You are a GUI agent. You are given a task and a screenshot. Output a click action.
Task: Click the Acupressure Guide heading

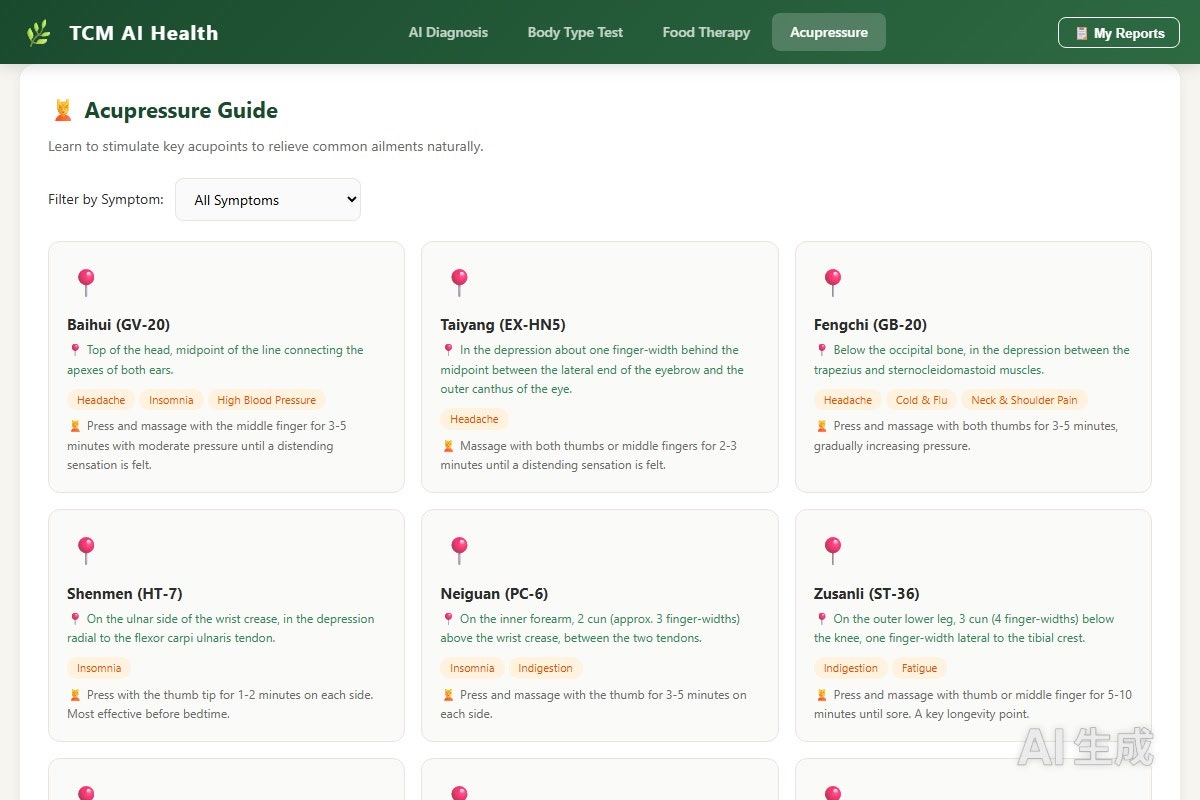pyautogui.click(x=181, y=110)
